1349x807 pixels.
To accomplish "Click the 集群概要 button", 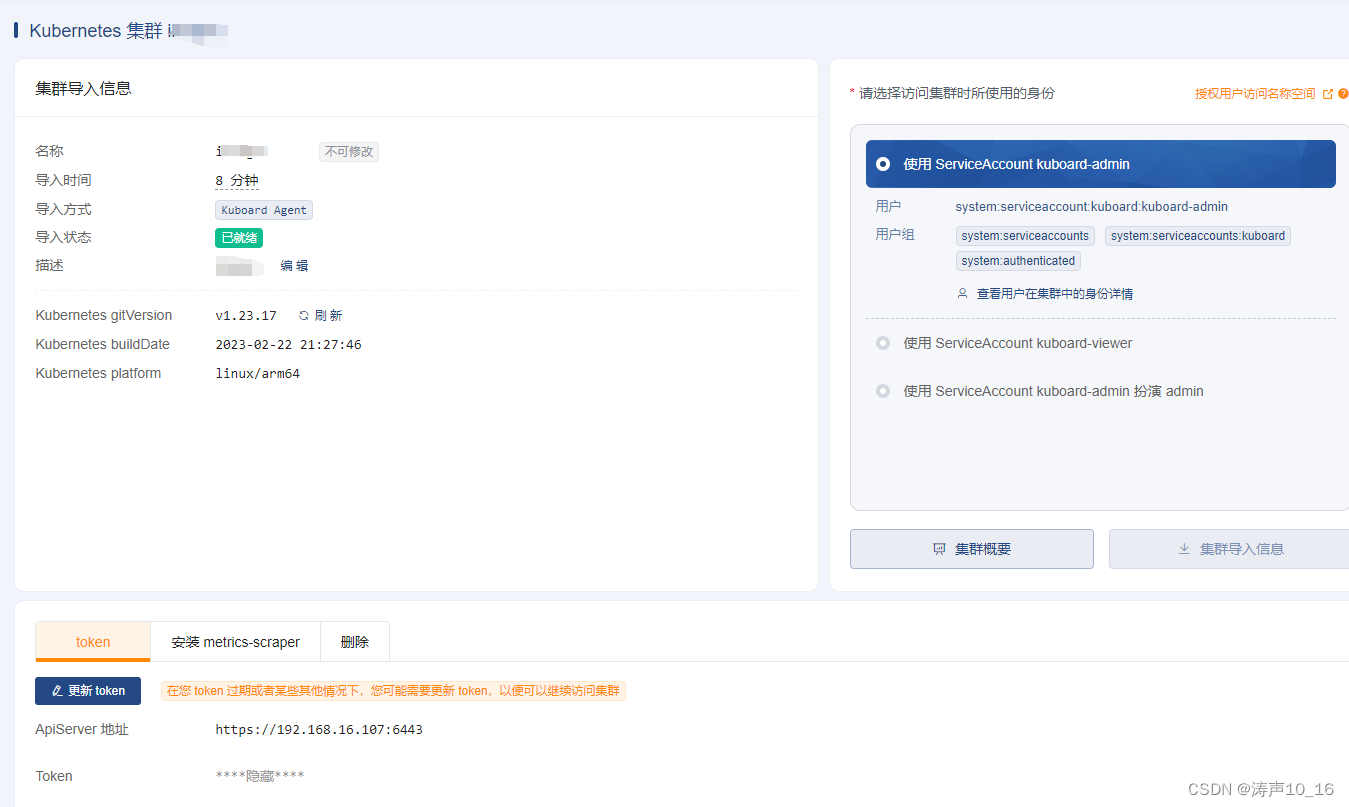I will pos(971,549).
